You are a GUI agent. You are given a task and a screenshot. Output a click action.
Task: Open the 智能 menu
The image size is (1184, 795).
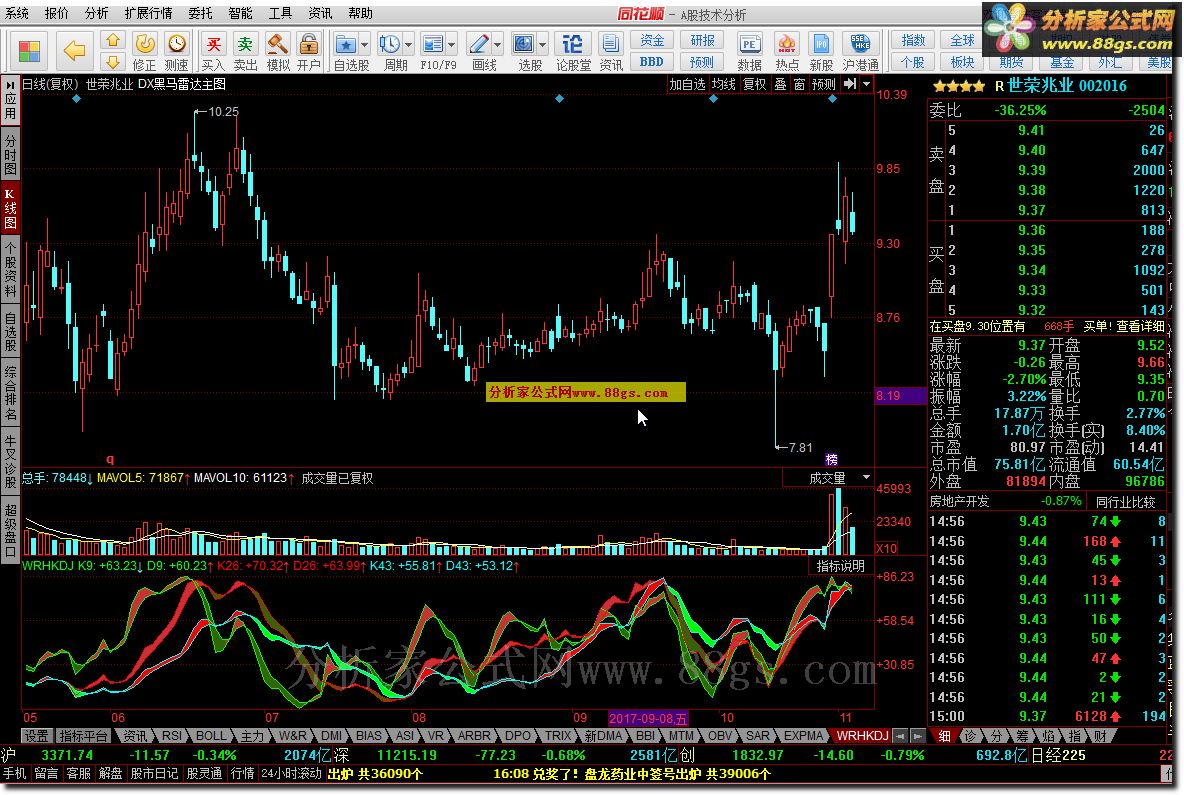[x=240, y=13]
